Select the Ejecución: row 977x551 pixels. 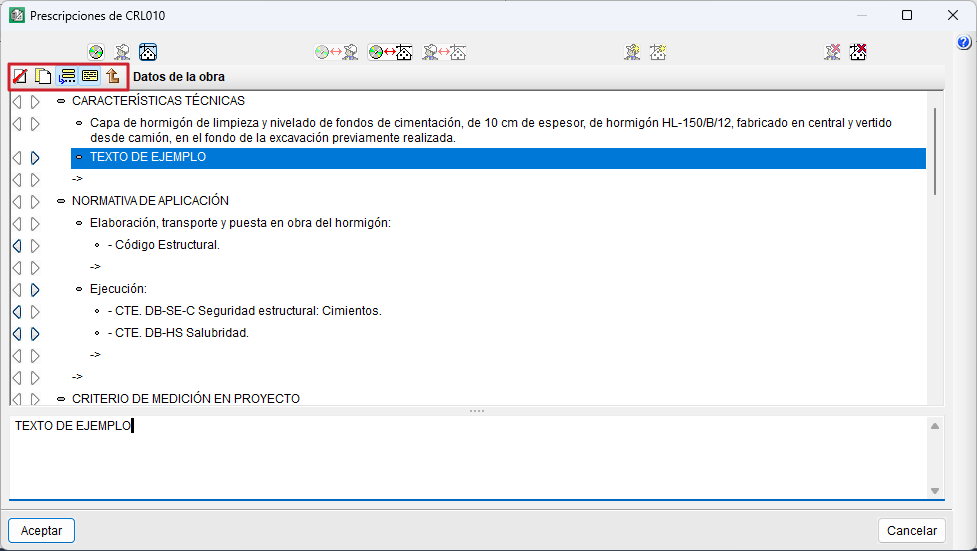(118, 289)
